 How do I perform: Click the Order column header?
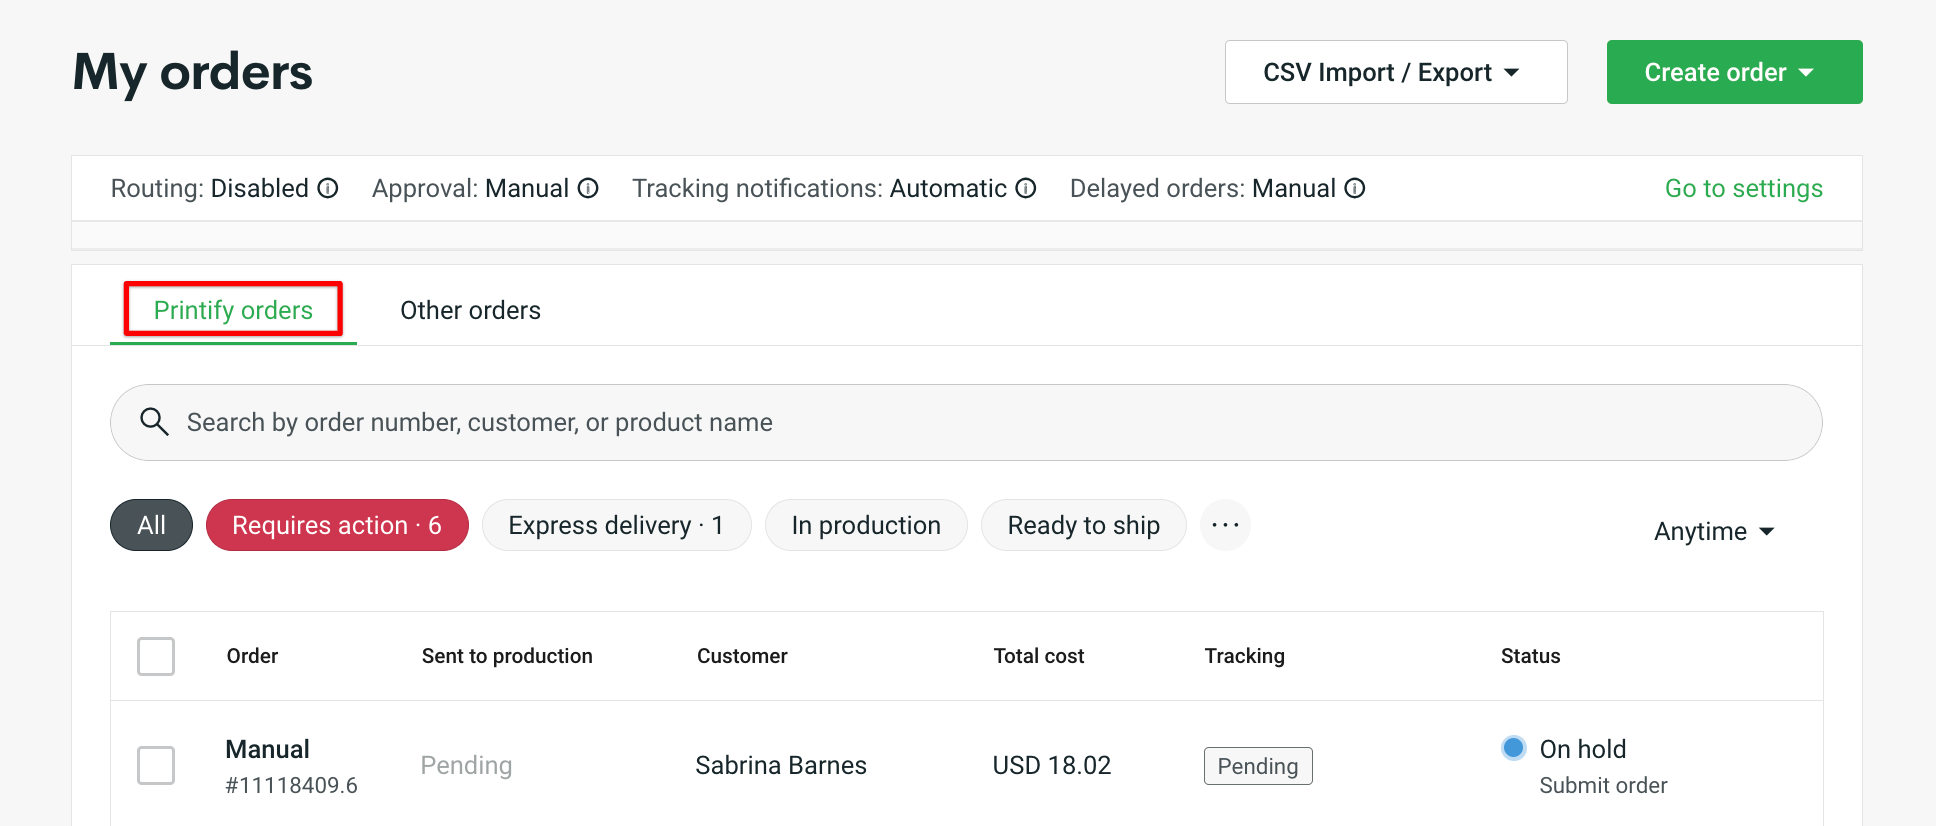(x=252, y=656)
